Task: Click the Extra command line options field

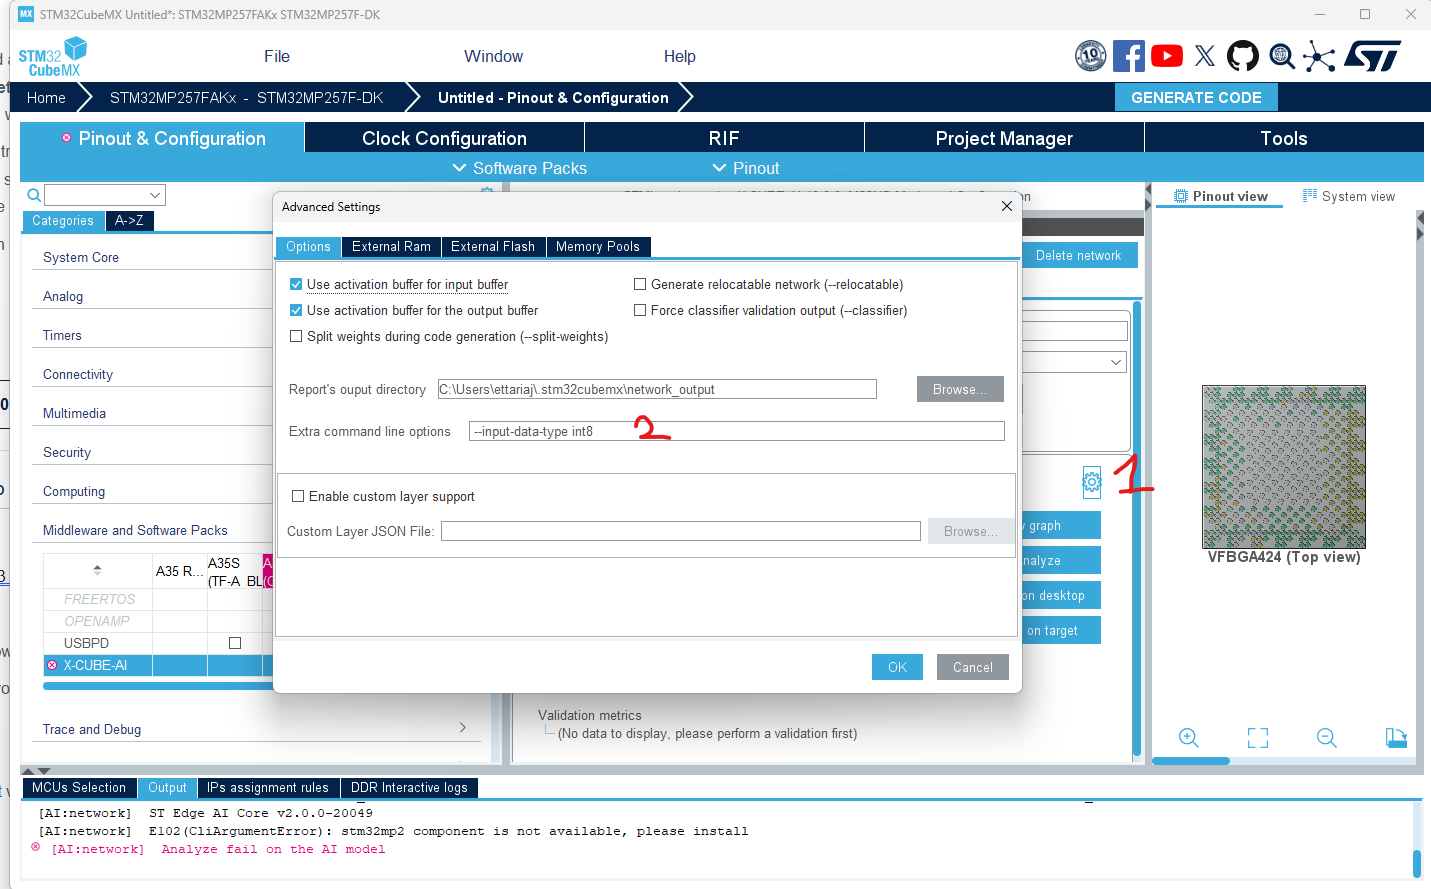Action: (737, 430)
